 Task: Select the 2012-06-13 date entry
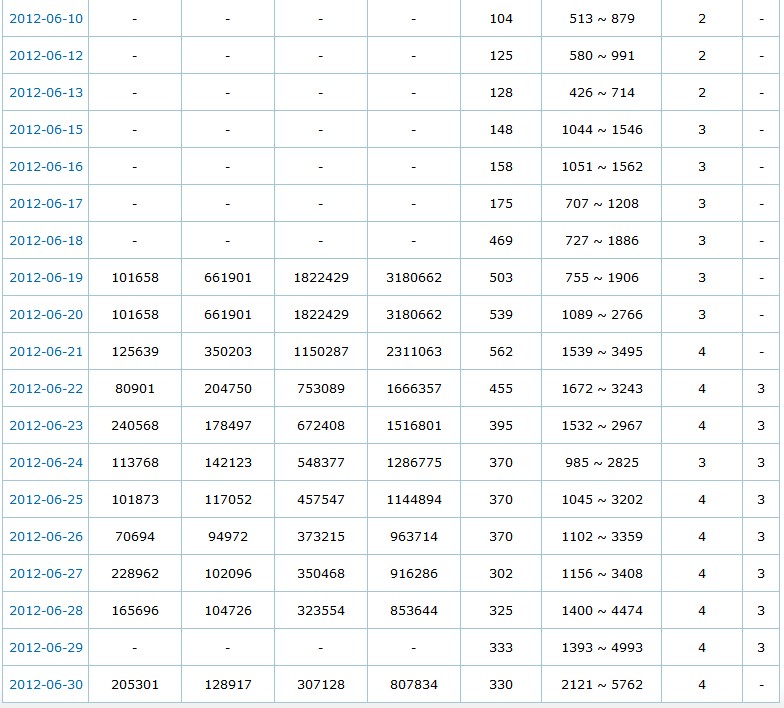pyautogui.click(x=46, y=93)
